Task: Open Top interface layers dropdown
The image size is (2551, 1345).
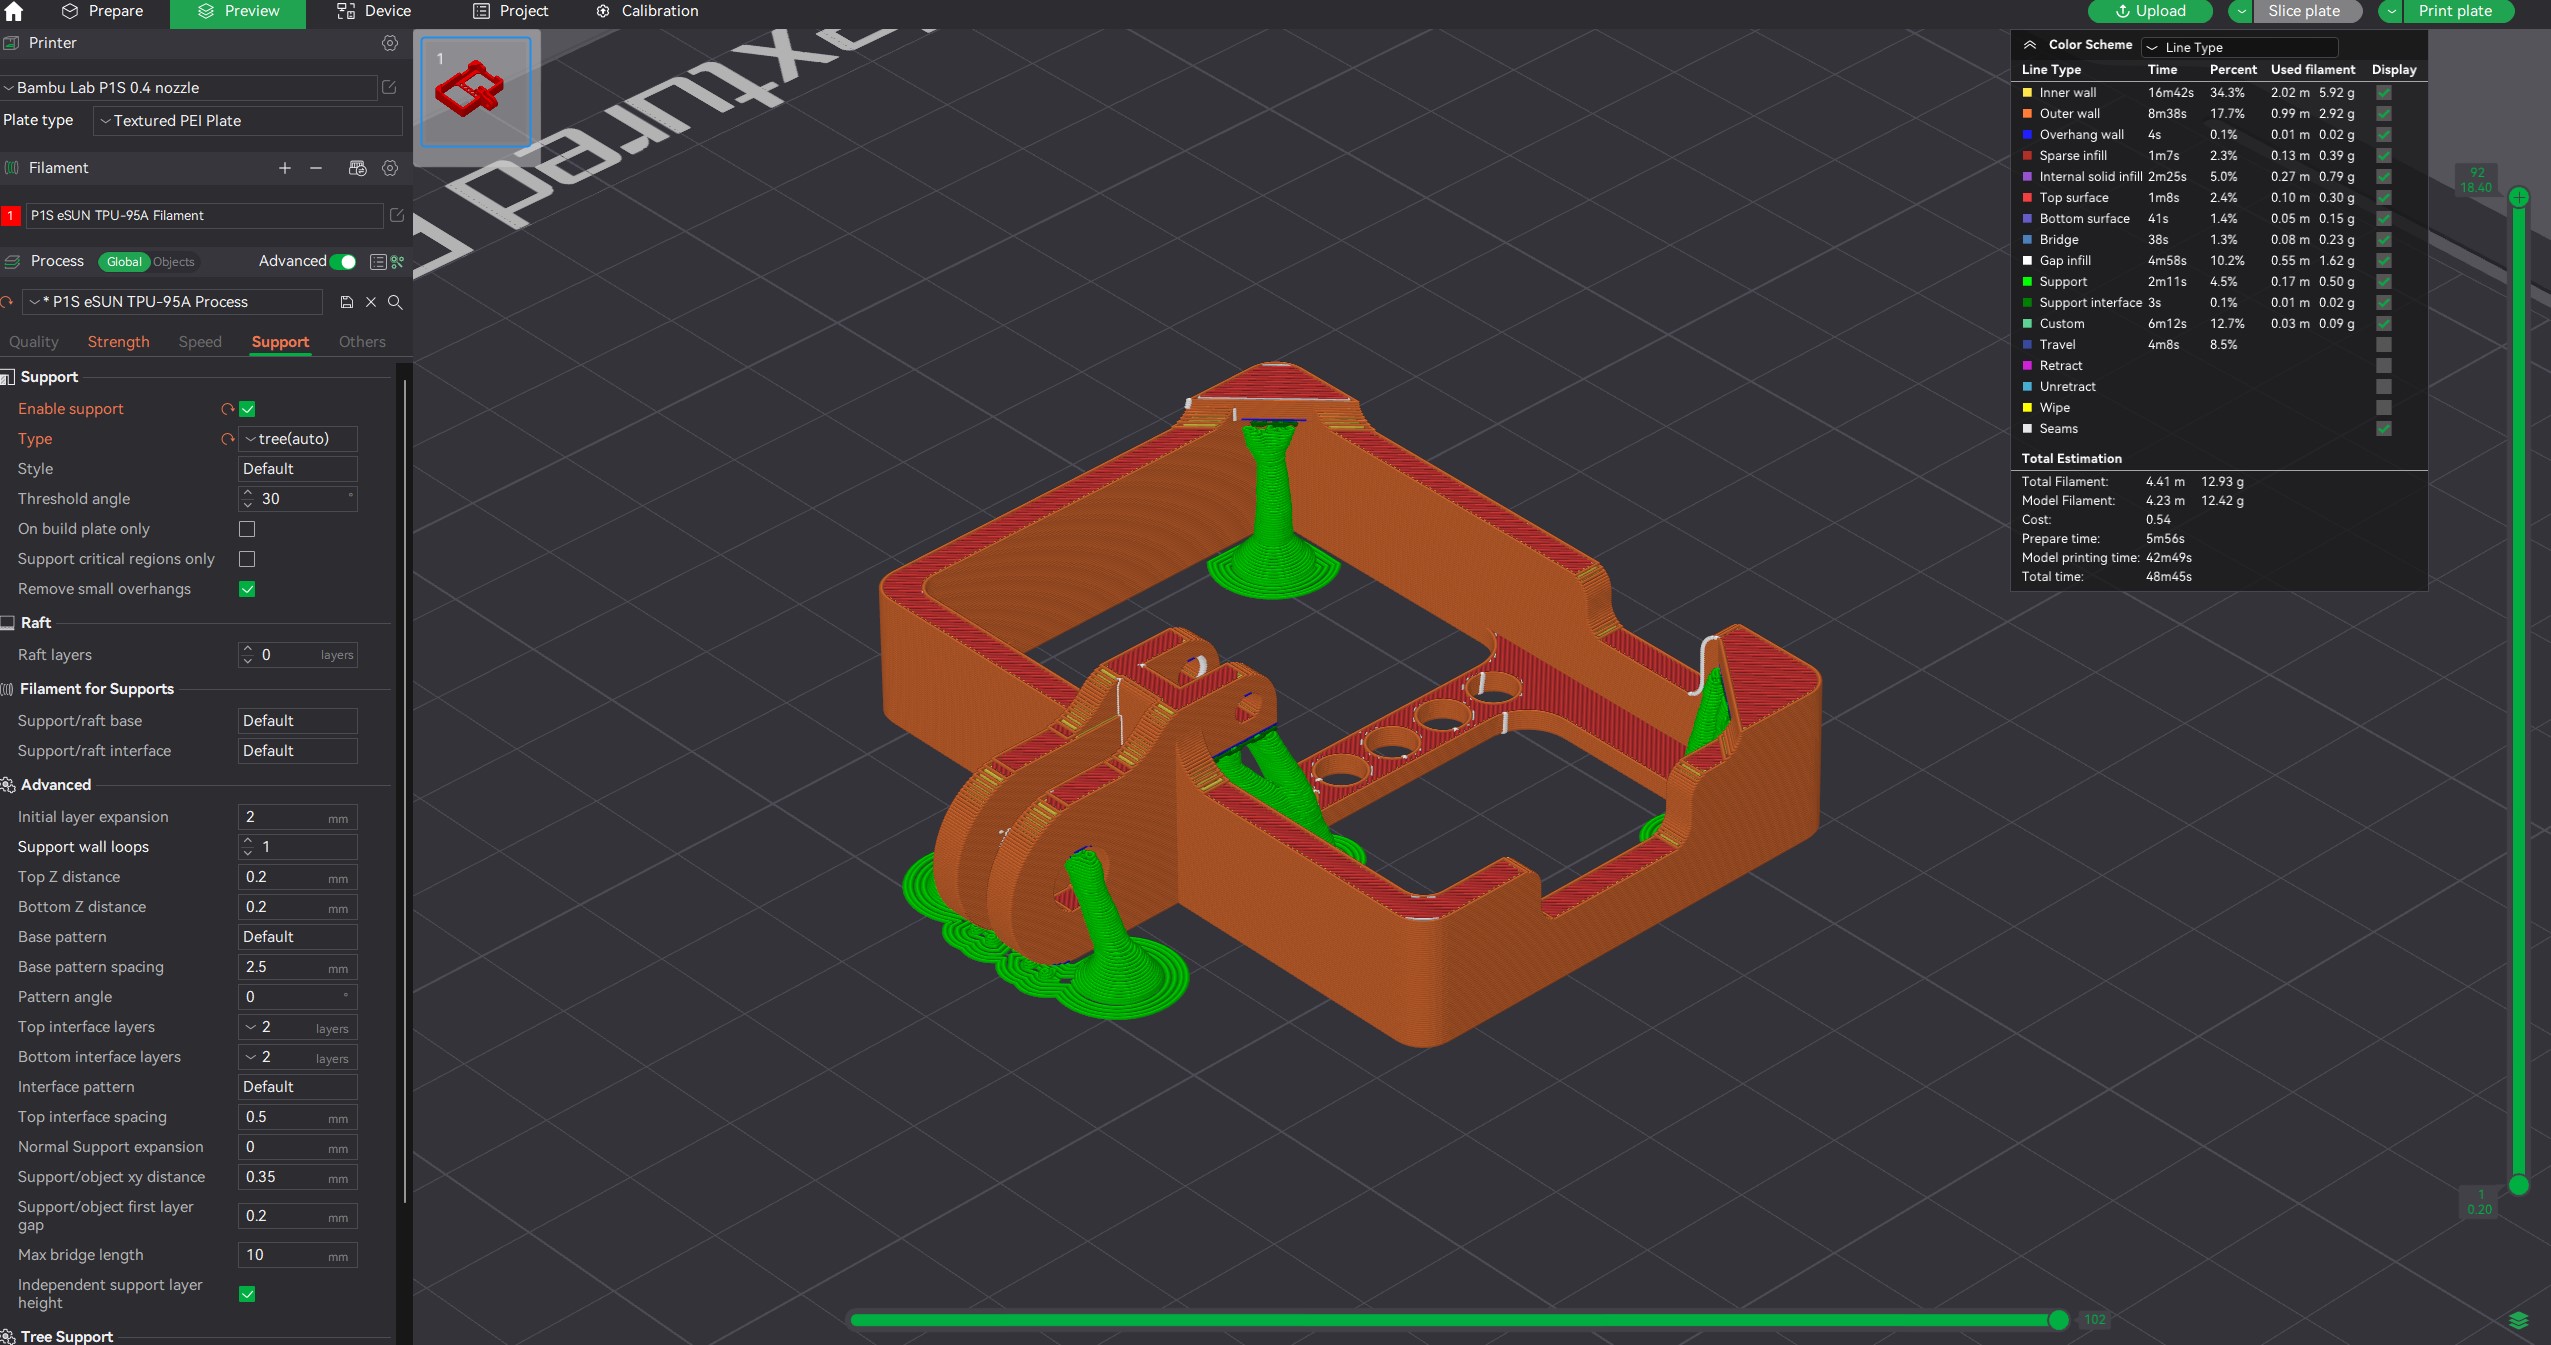Action: [298, 1027]
